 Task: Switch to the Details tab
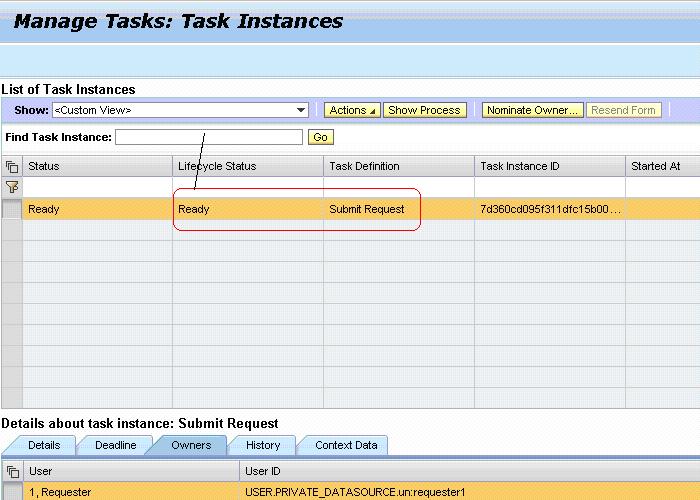(43, 445)
